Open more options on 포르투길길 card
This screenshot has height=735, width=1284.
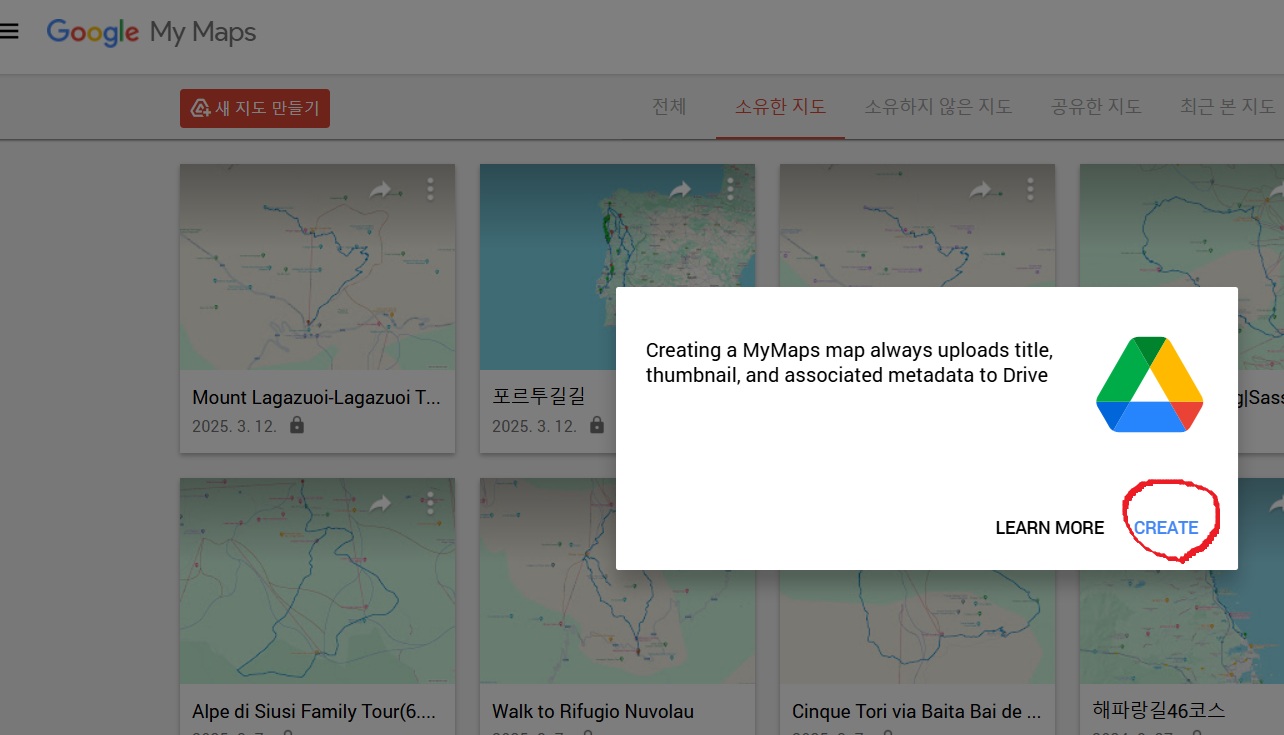(x=730, y=188)
